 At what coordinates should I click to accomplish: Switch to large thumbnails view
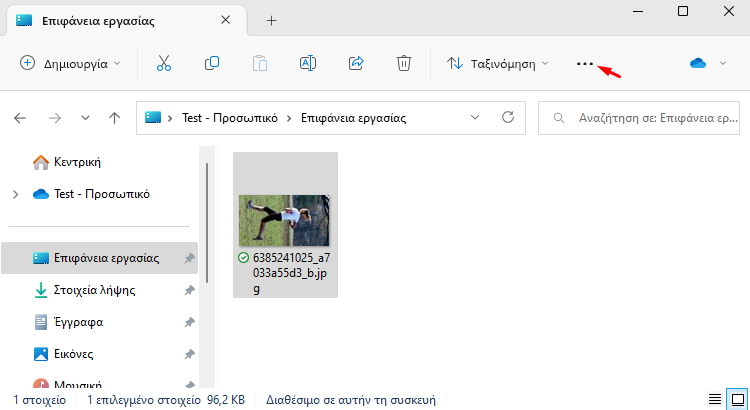pyautogui.click(x=738, y=399)
